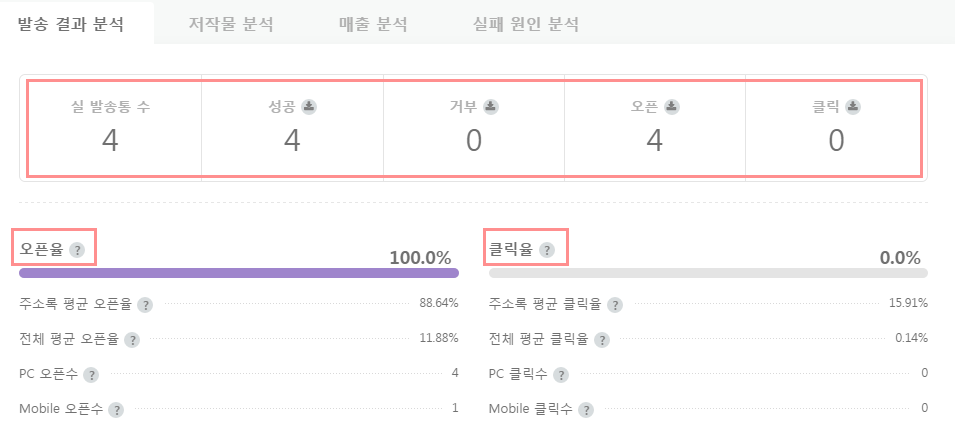Open the 매출 분석 tab
The image size is (955, 436).
373,24
